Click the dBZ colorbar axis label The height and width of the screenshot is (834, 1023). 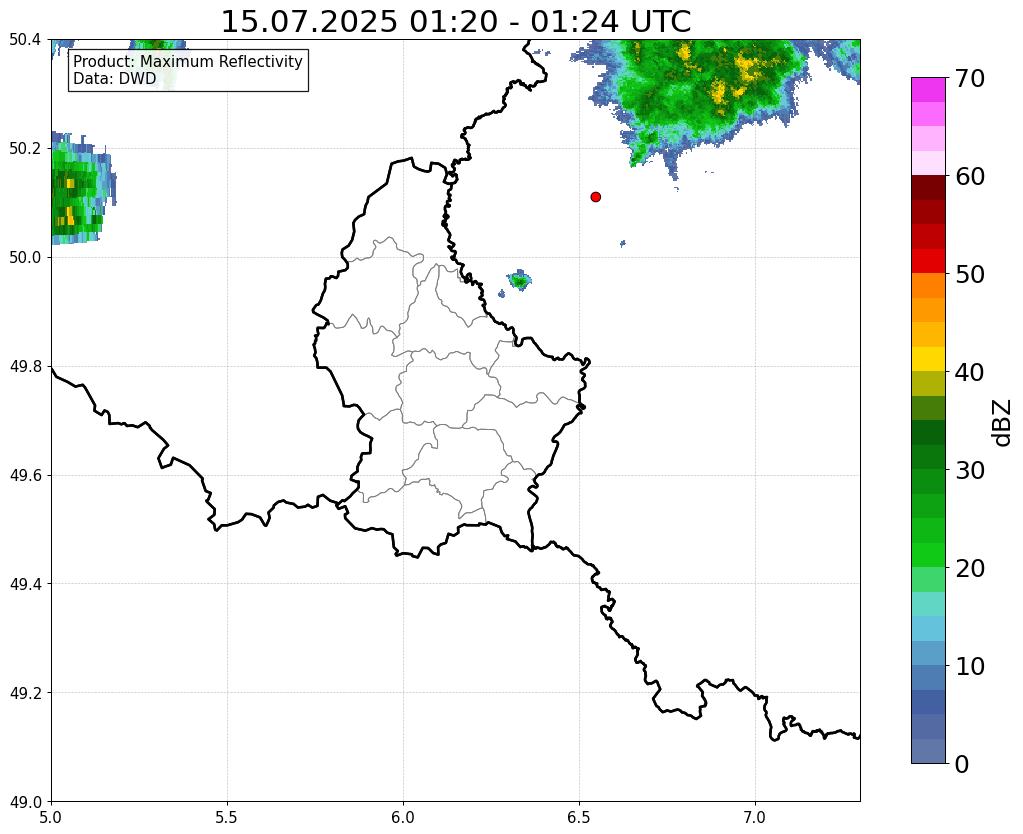(1003, 423)
